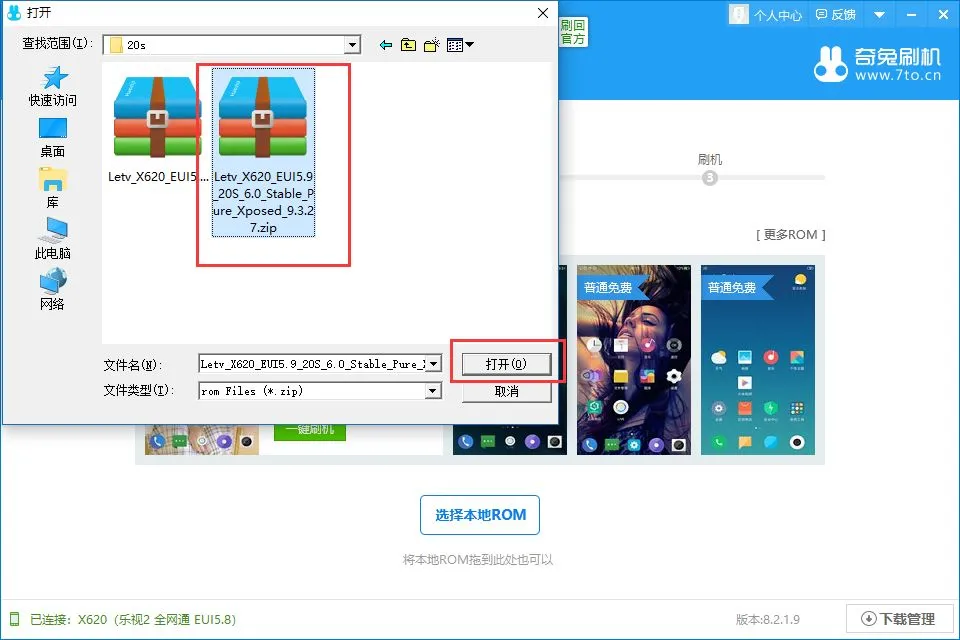Select the Stable_Pure_Xposed zip file

pos(263,150)
